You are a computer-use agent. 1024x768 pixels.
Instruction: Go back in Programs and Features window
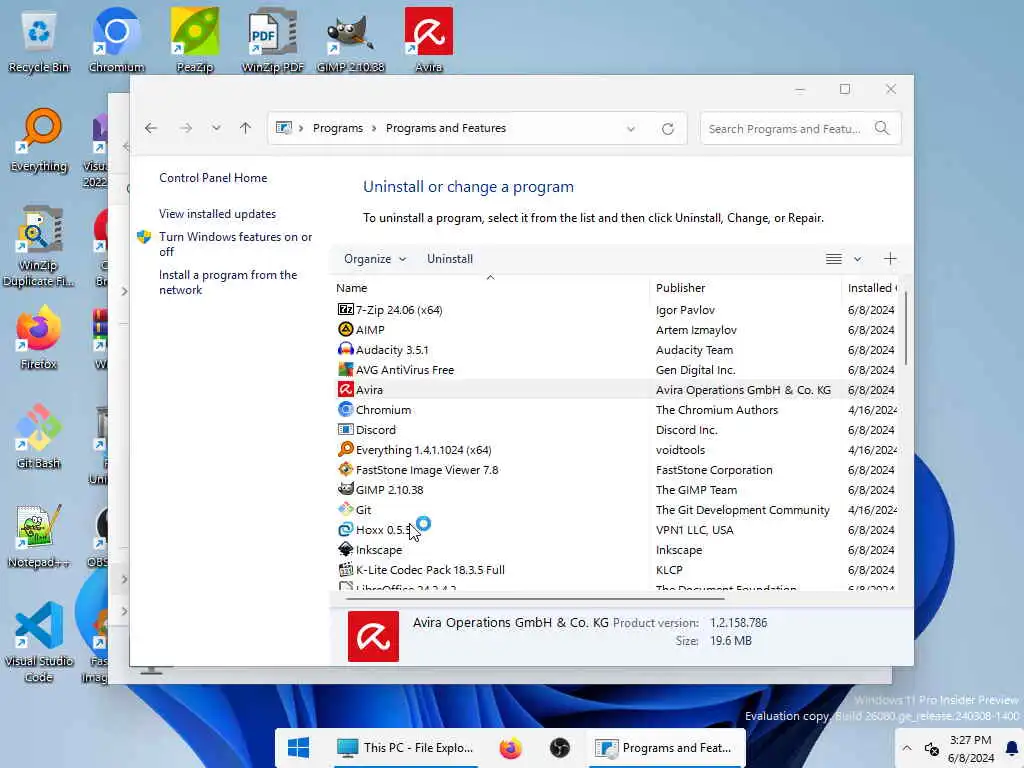pyautogui.click(x=151, y=128)
